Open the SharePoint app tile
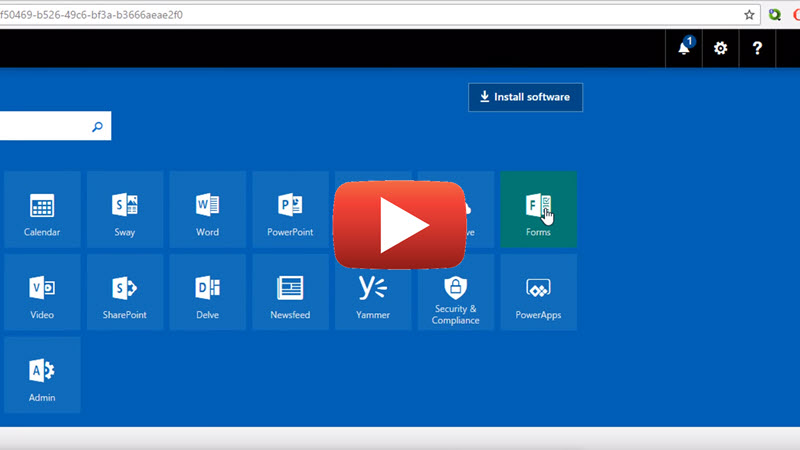This screenshot has height=450, width=800. pos(124,292)
